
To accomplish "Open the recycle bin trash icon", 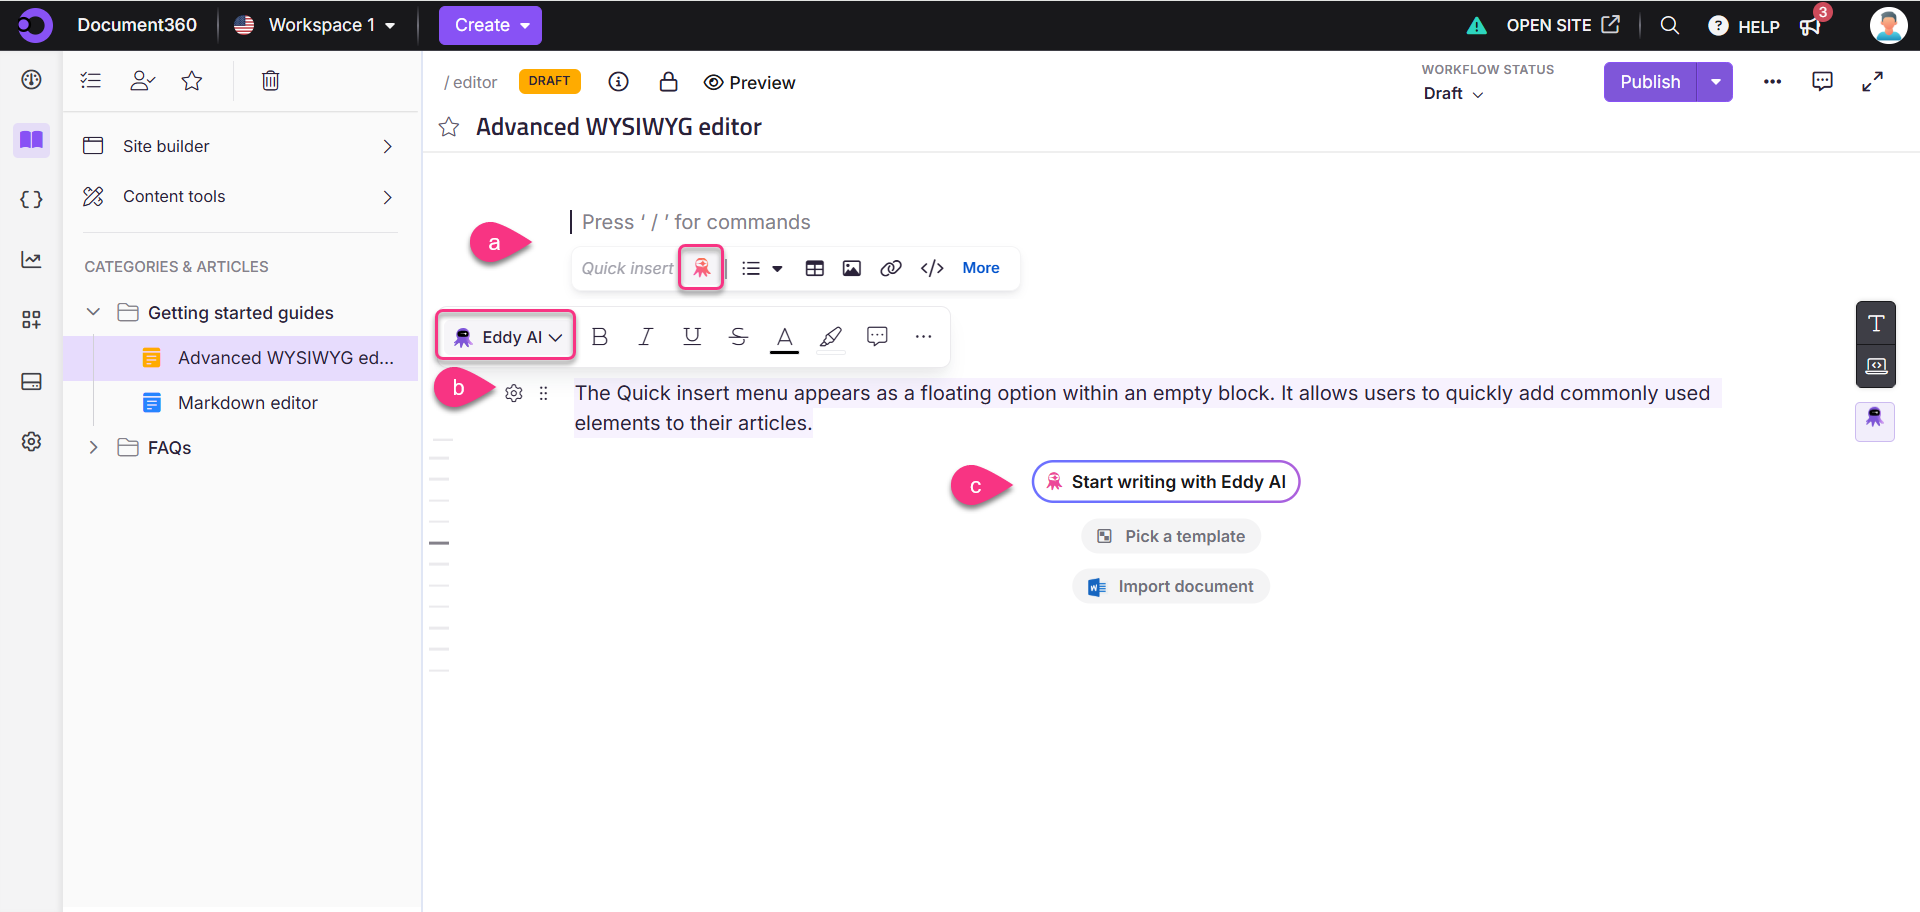I will pyautogui.click(x=270, y=81).
